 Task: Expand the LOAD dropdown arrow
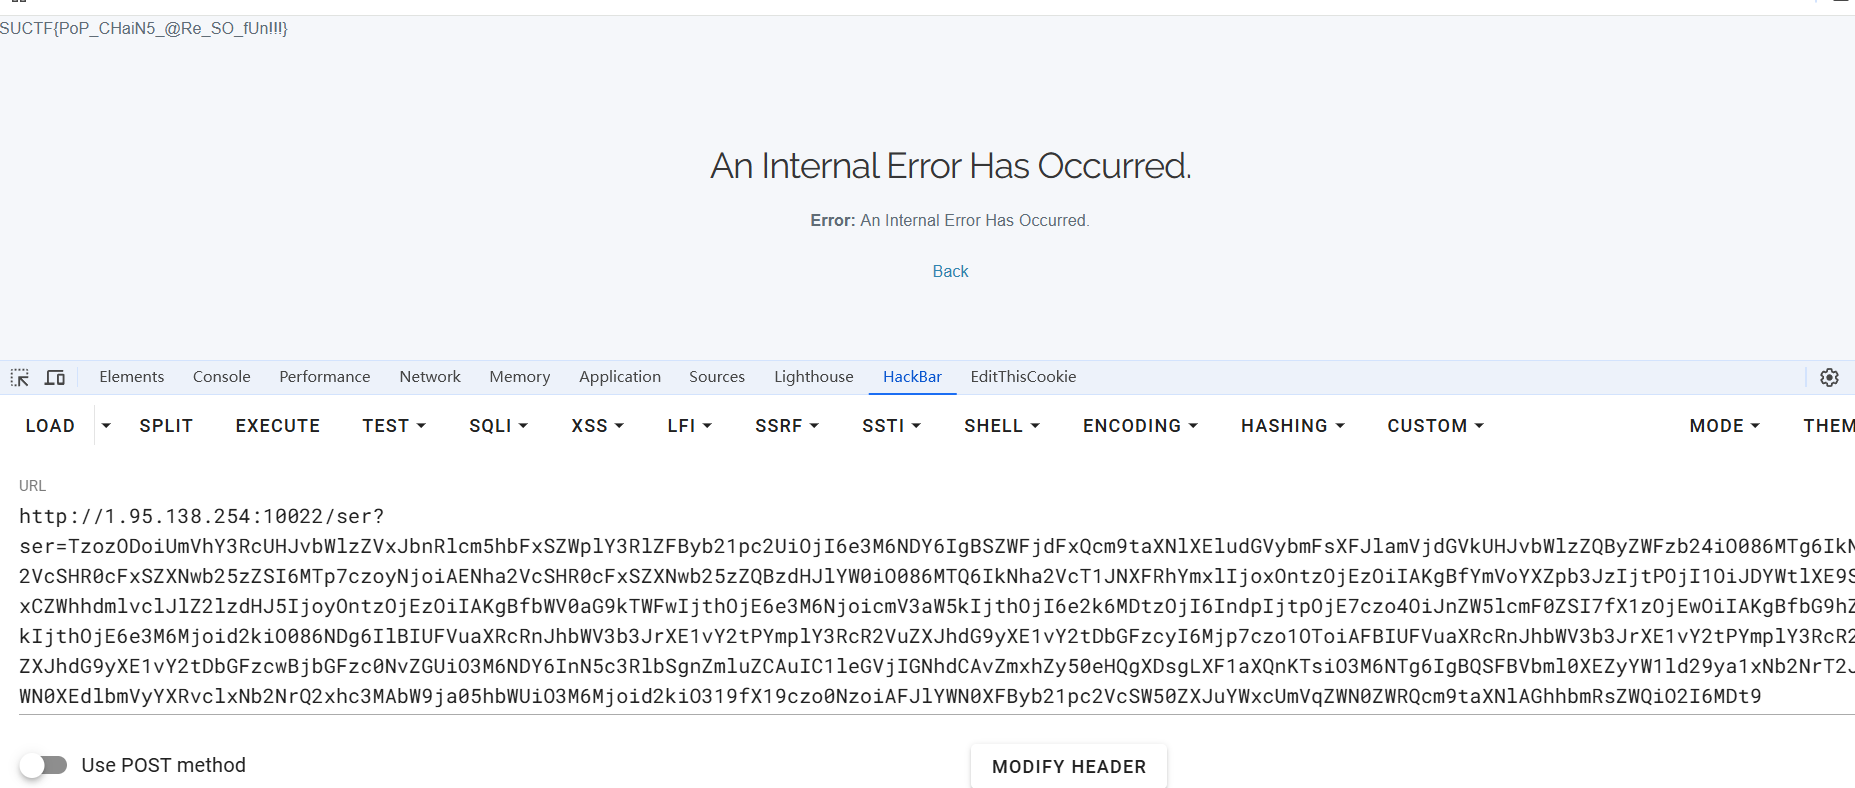click(106, 426)
